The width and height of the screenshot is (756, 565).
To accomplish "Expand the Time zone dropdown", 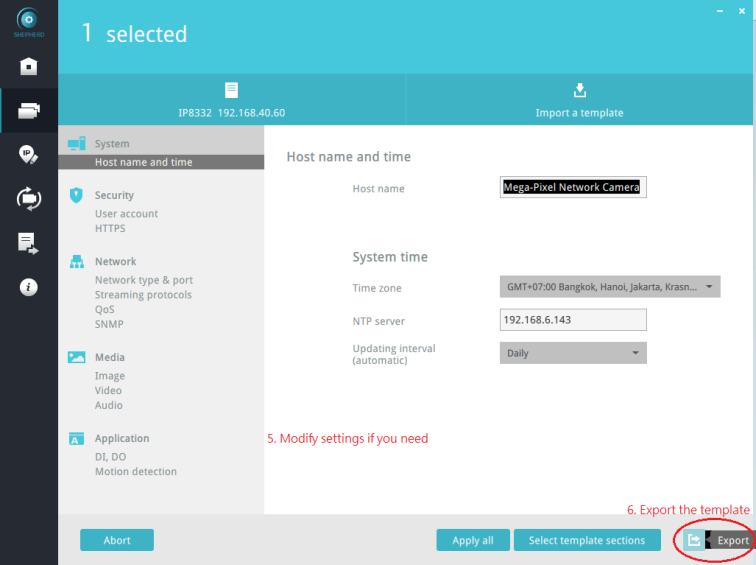I will [609, 287].
